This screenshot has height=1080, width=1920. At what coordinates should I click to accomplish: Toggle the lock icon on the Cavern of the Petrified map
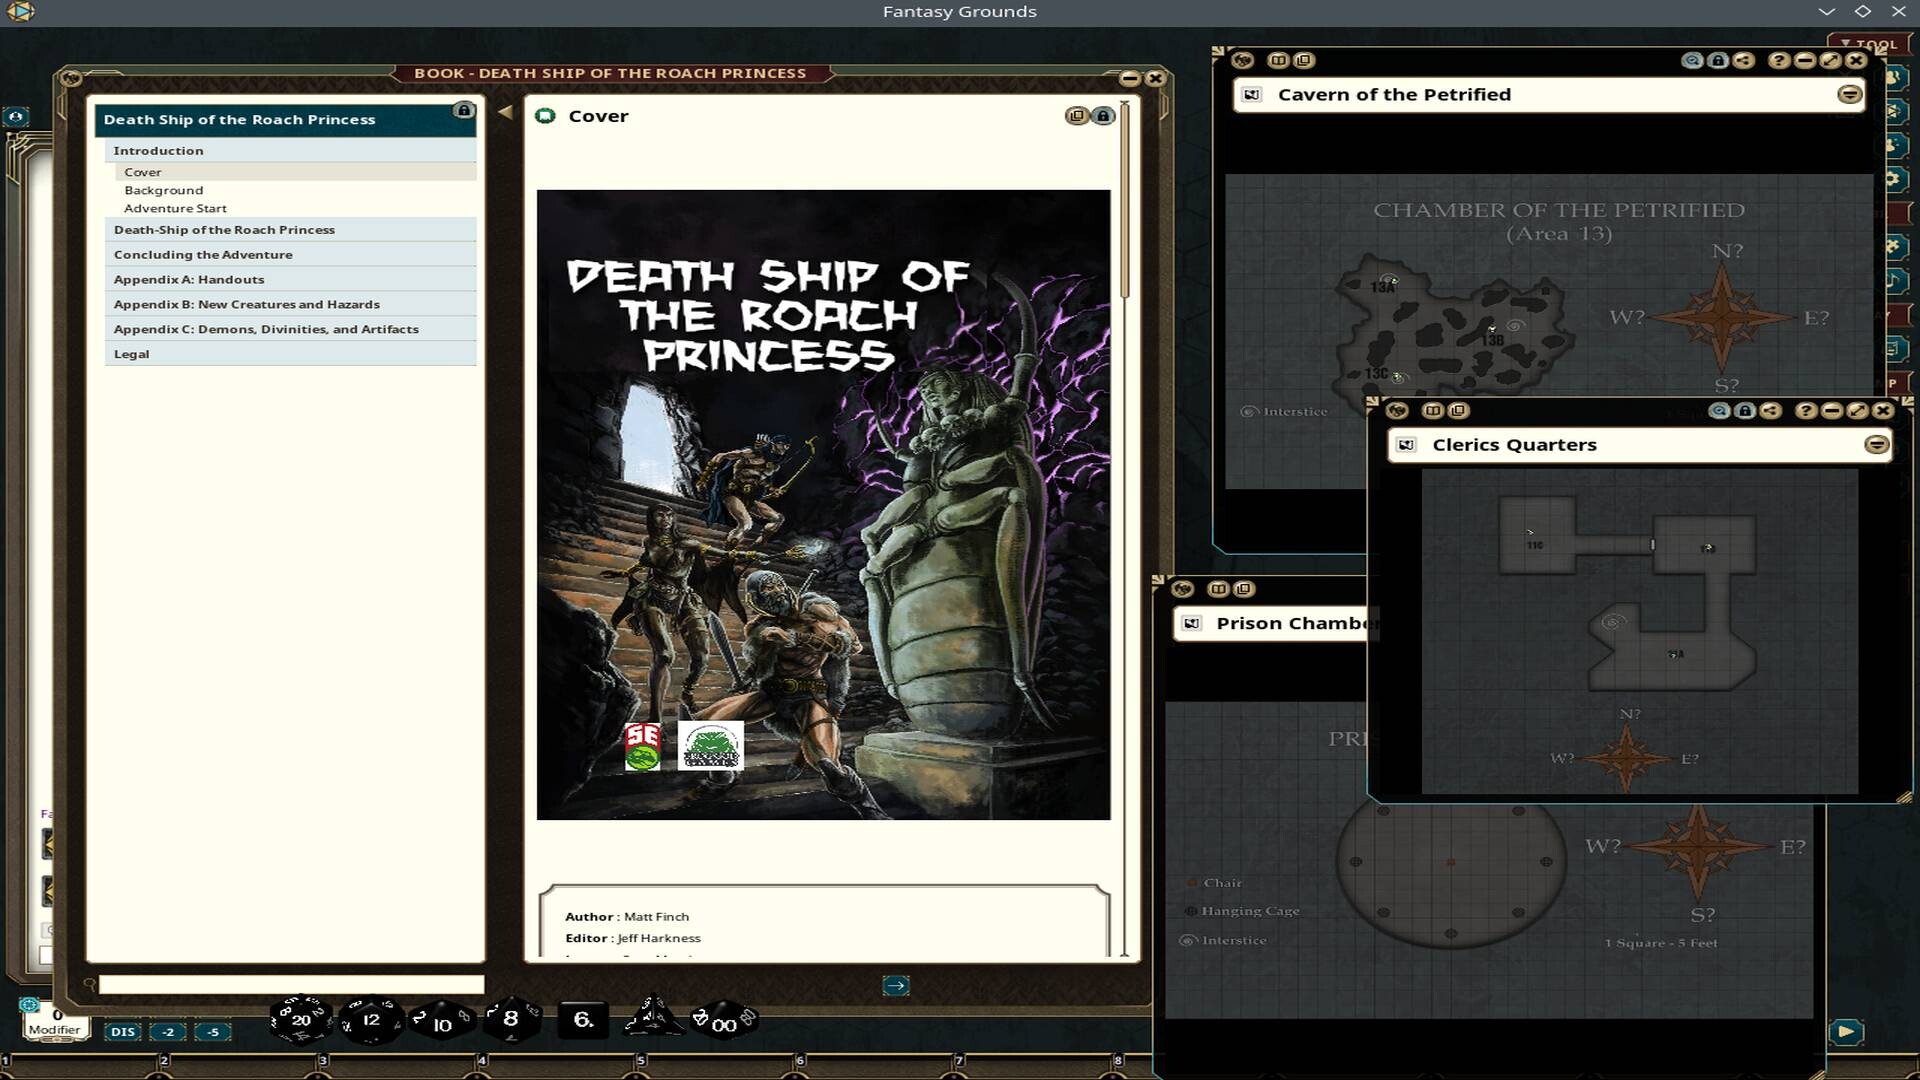pyautogui.click(x=1719, y=61)
